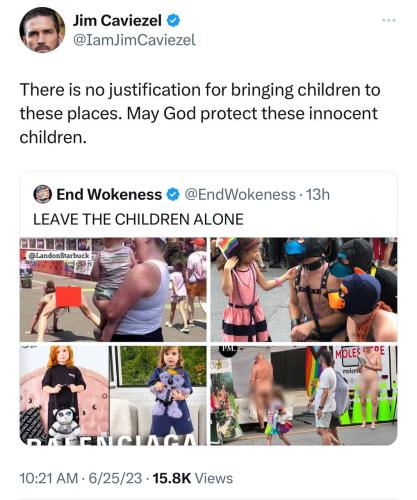This screenshot has width=417, height=500.
Task: Click the verified badge next to End Wokeness
Action: [173, 195]
